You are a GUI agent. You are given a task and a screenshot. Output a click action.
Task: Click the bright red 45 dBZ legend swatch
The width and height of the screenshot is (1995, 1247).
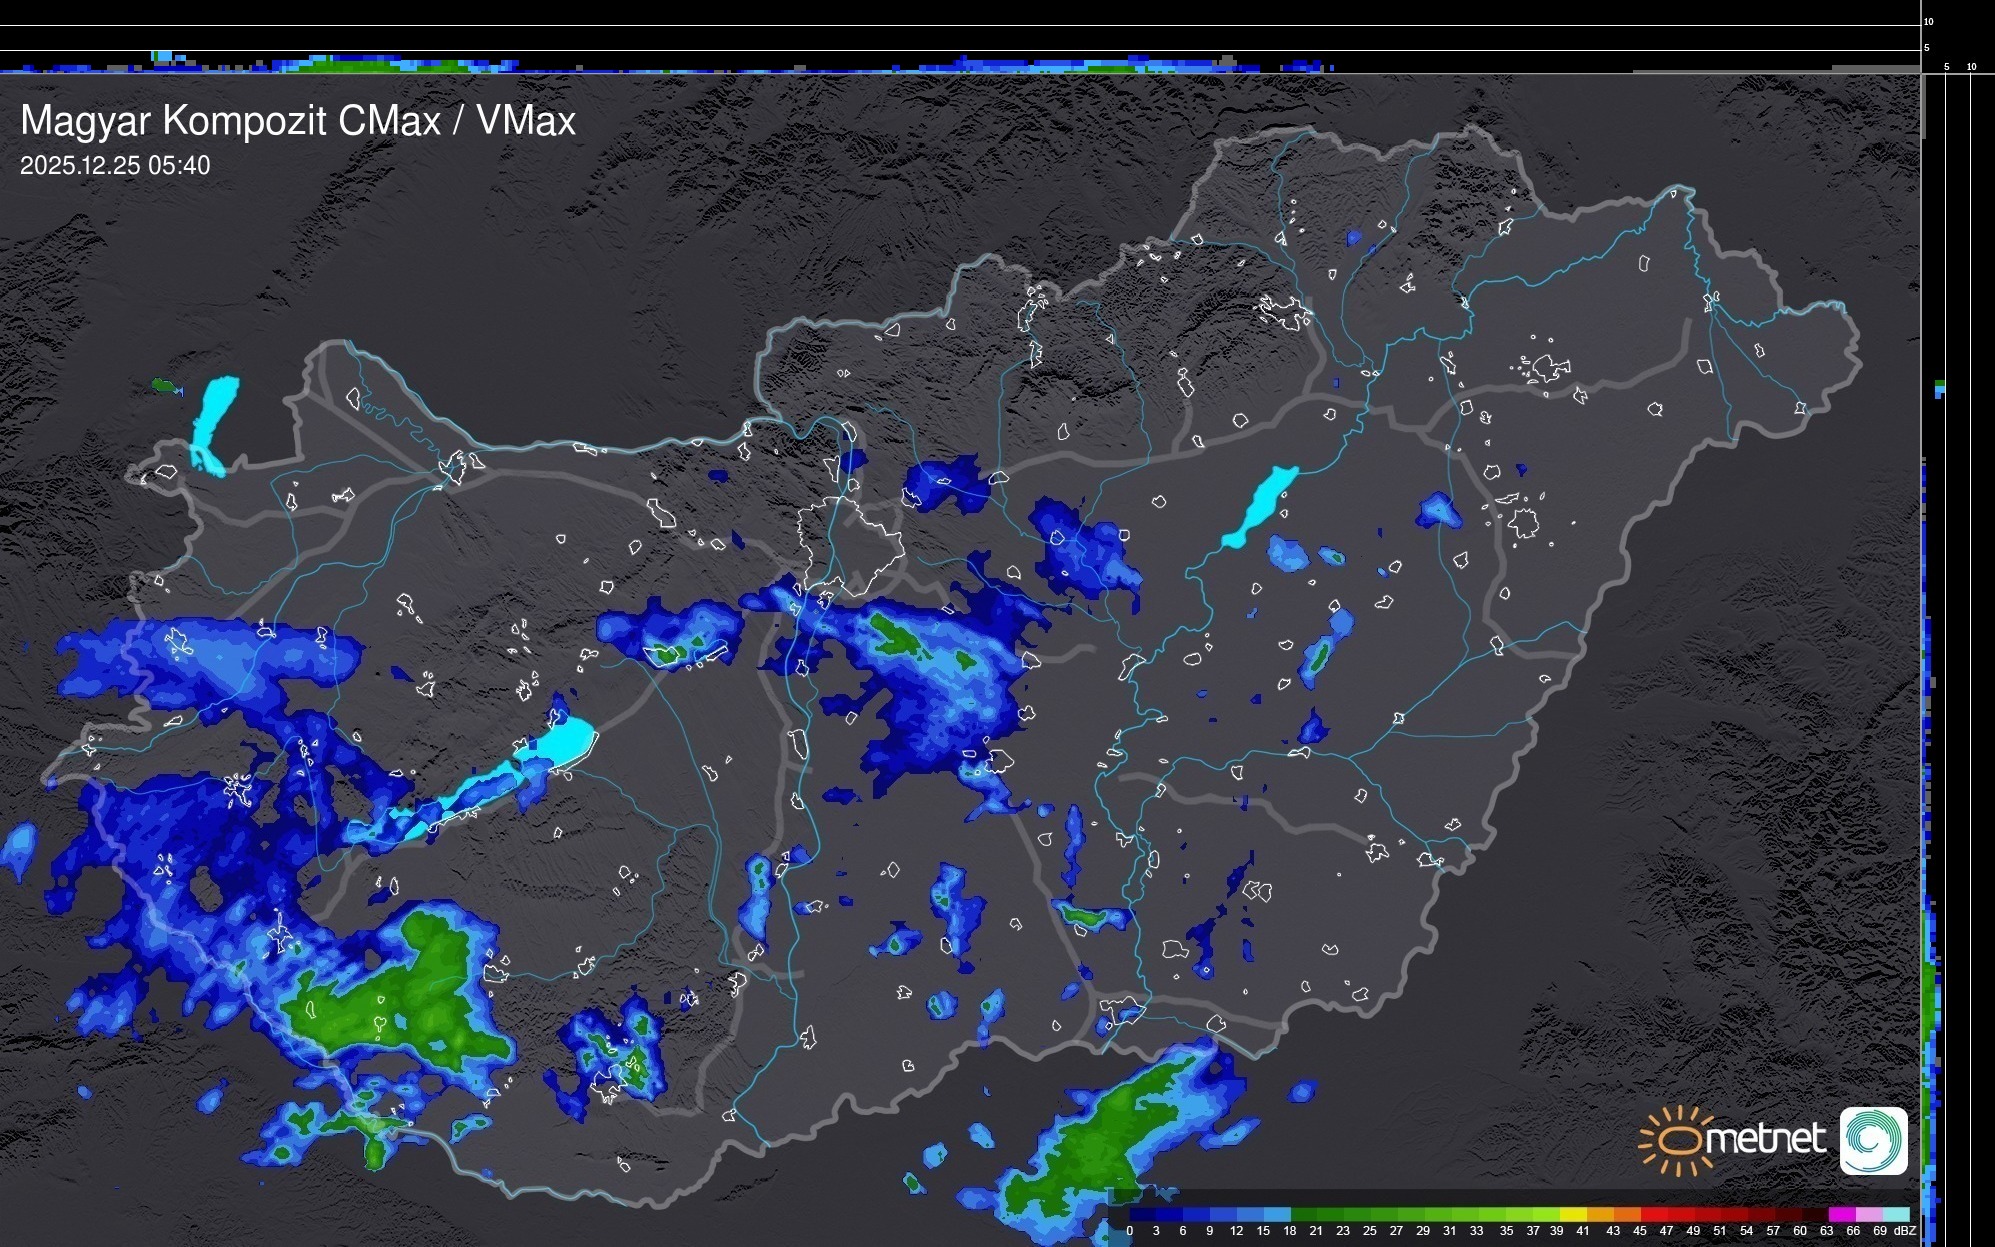tap(1653, 1214)
